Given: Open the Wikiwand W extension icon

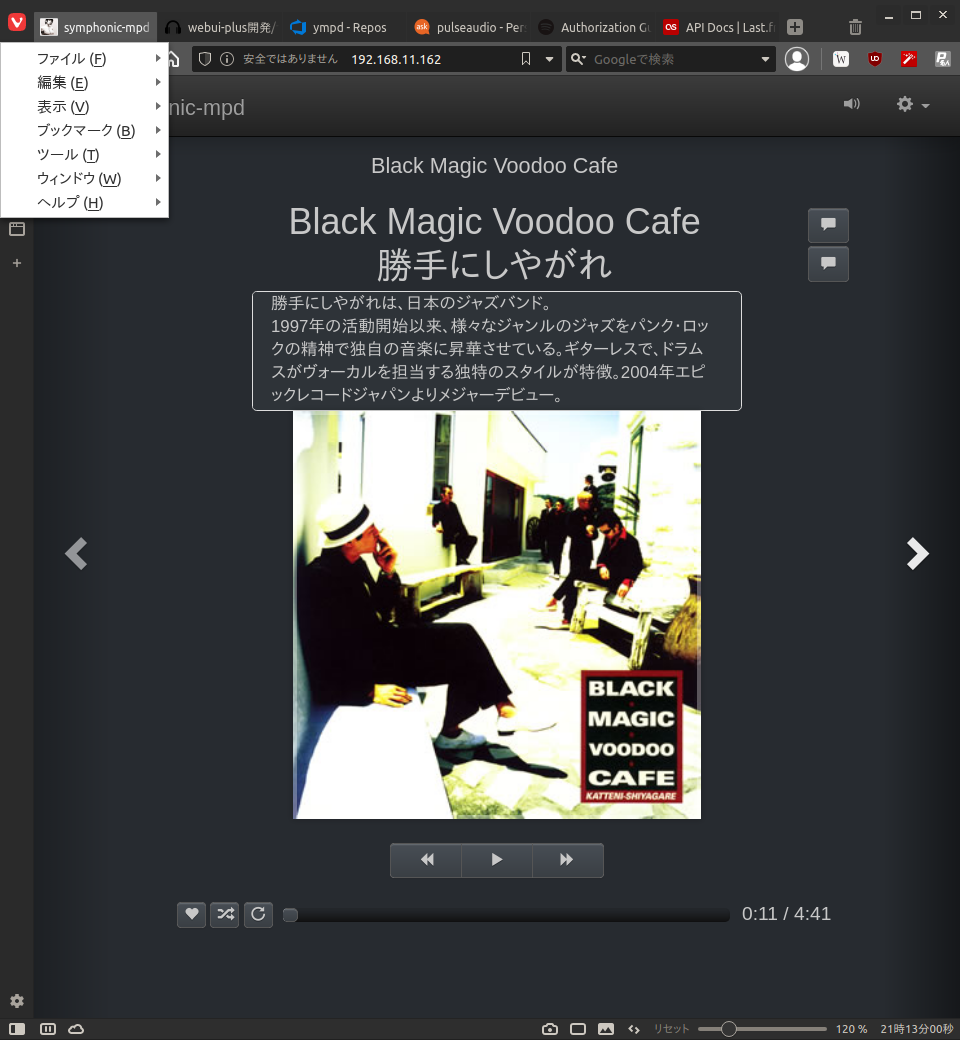Looking at the screenshot, I should pyautogui.click(x=841, y=59).
